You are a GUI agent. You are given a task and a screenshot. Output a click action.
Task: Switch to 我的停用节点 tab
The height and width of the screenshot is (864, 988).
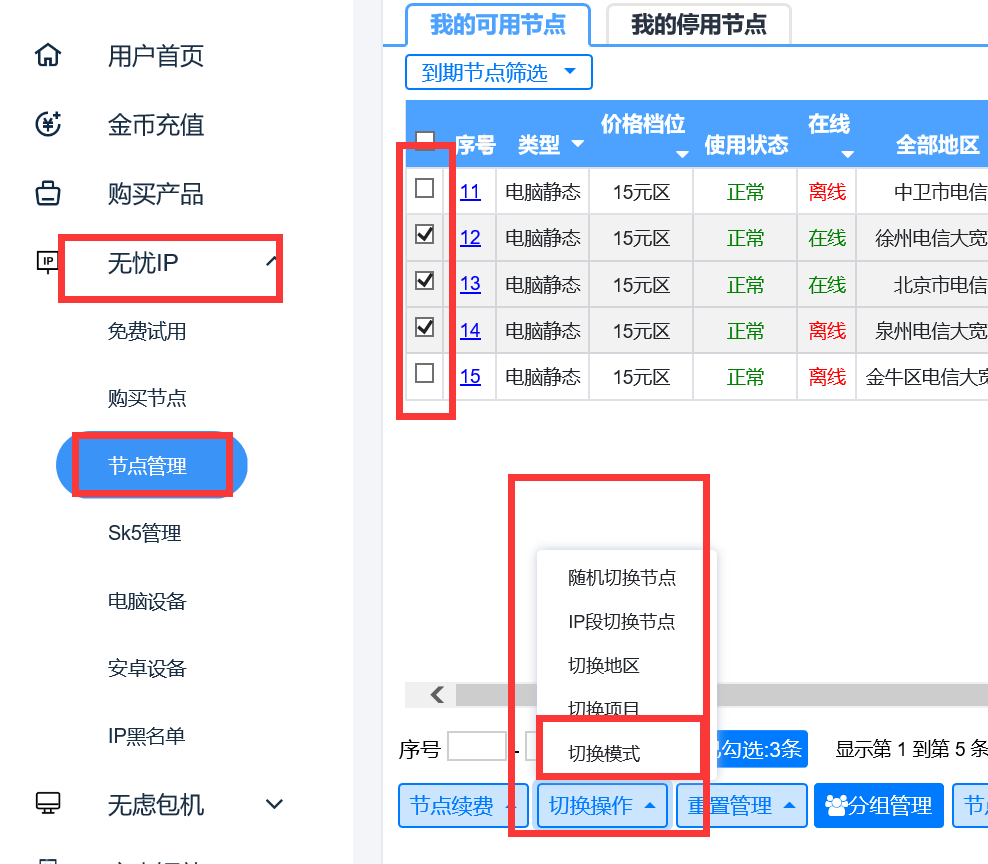698,24
